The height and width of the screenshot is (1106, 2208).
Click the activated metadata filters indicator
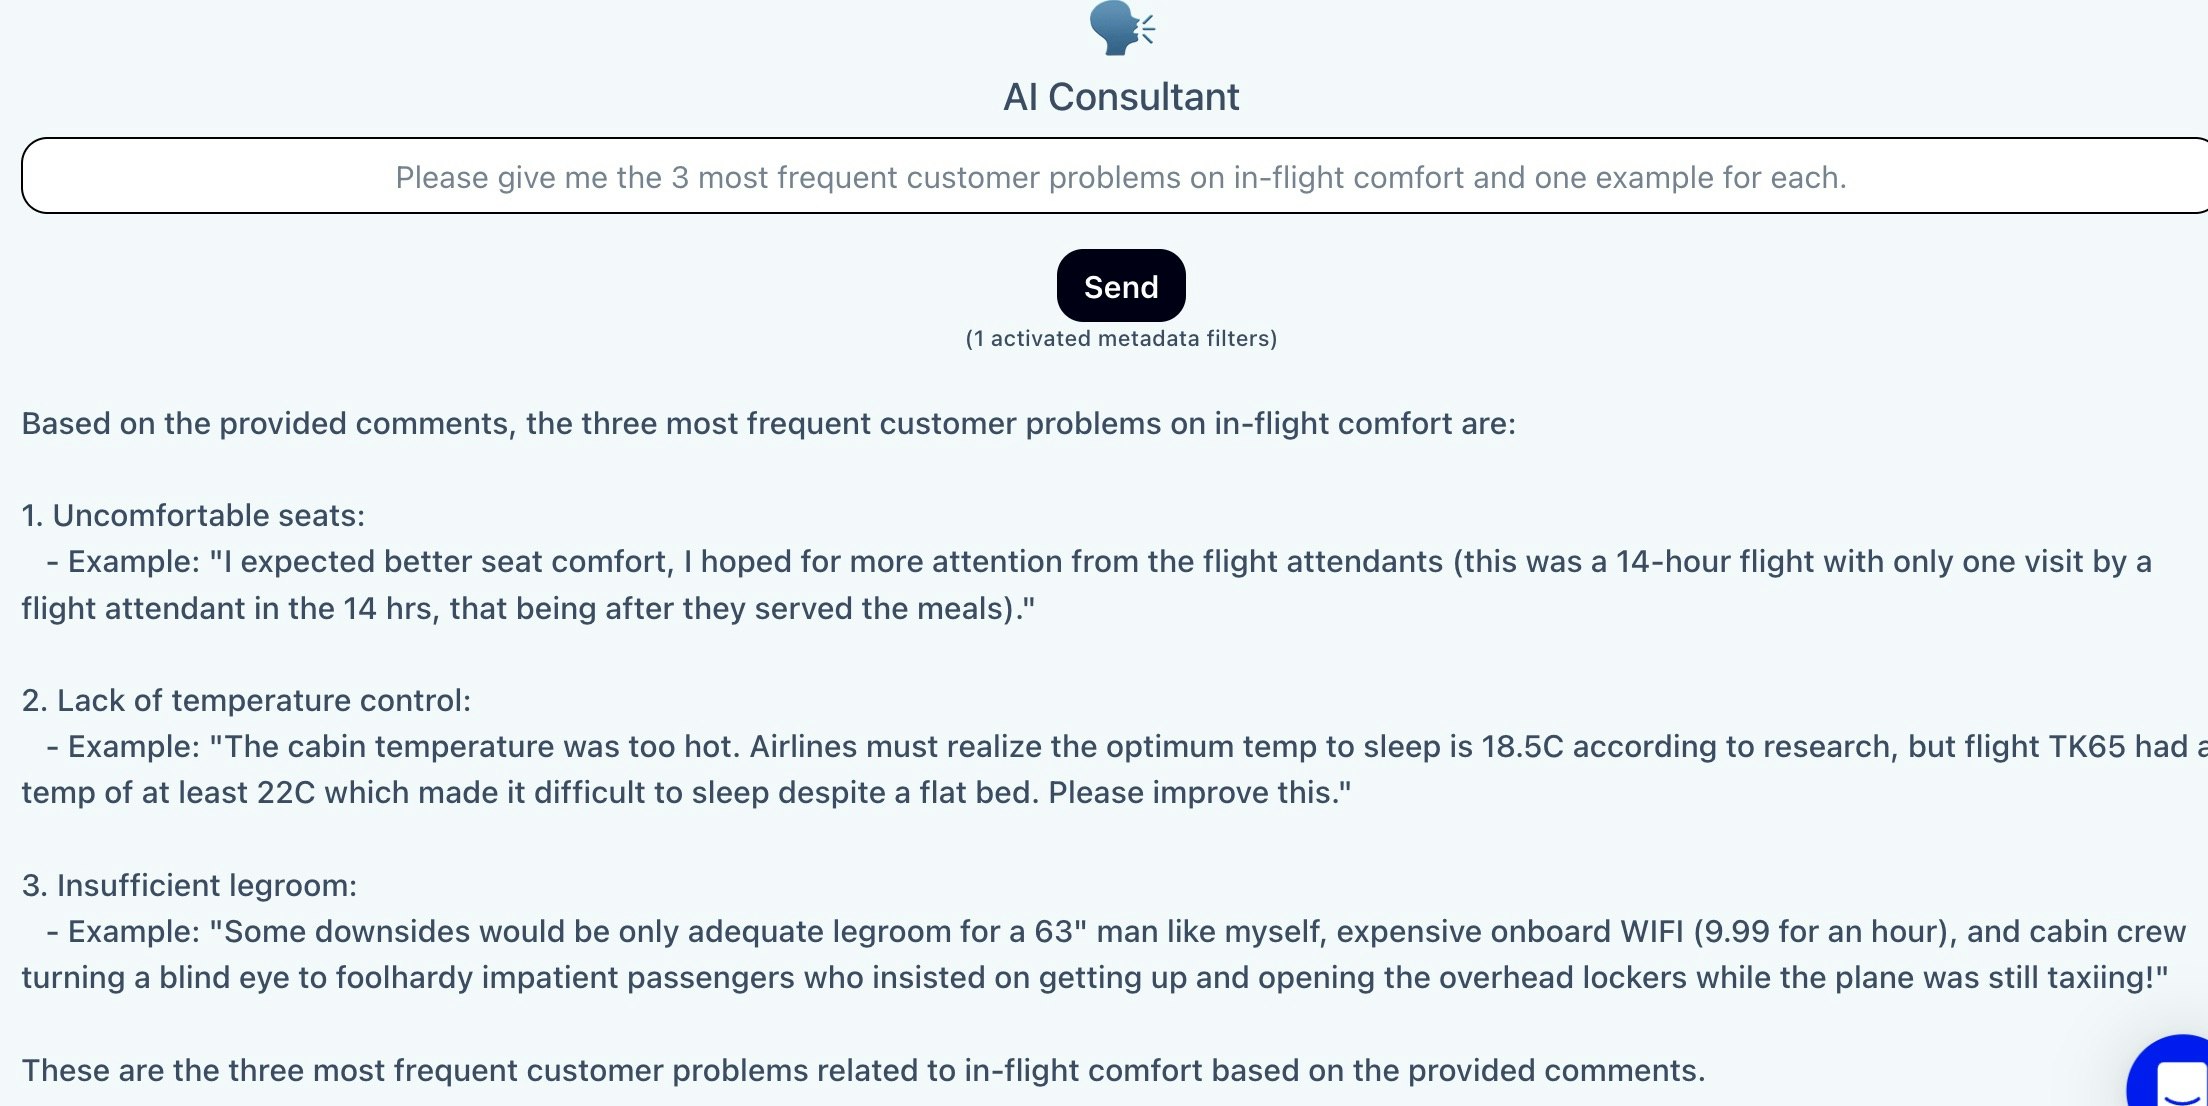point(1120,338)
